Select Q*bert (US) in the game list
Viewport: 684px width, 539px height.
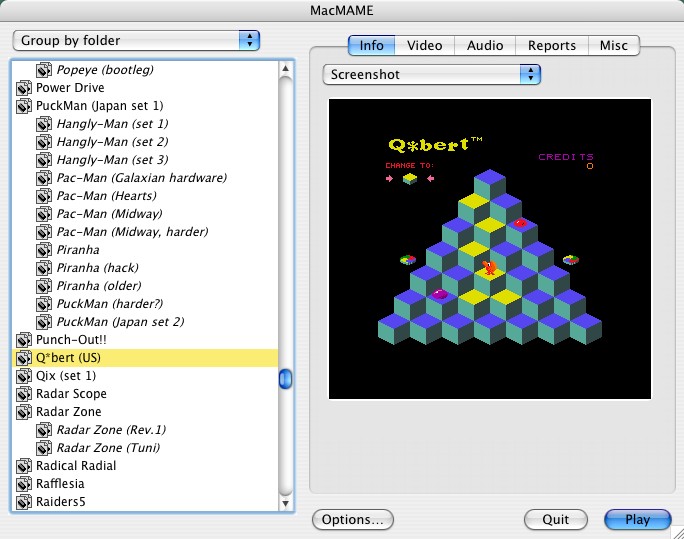145,358
